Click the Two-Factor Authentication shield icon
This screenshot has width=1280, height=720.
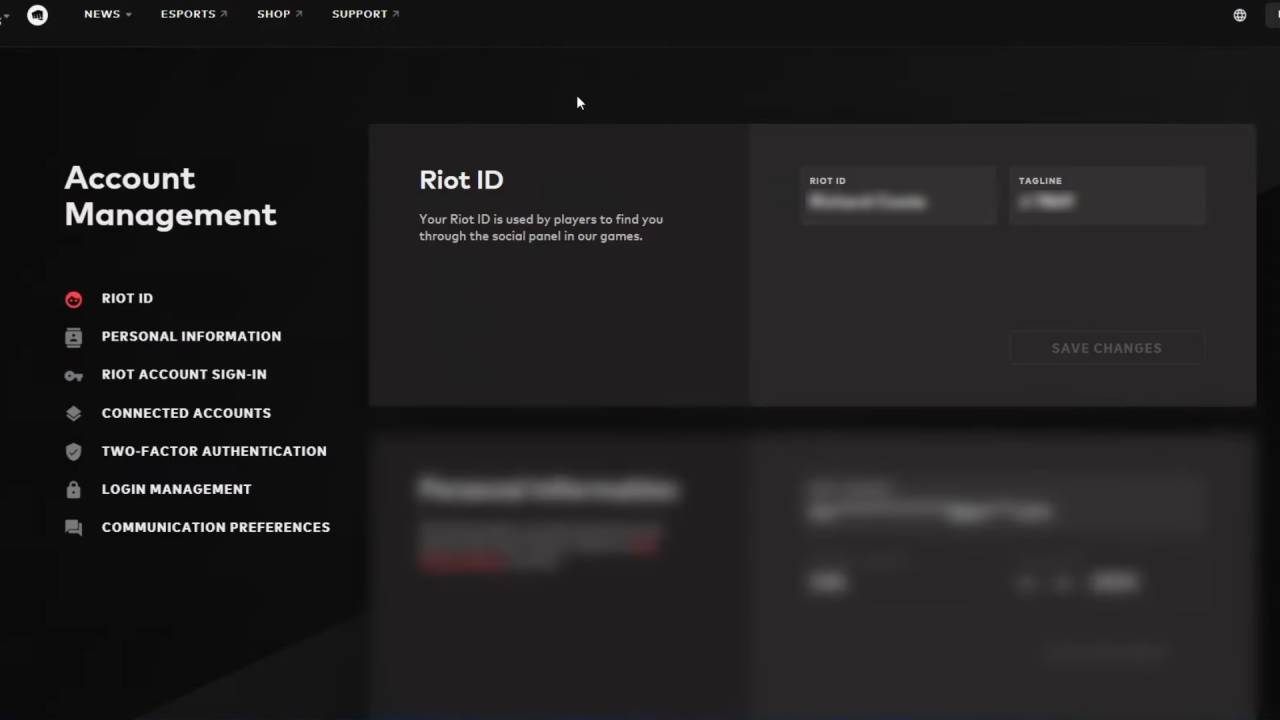73,451
